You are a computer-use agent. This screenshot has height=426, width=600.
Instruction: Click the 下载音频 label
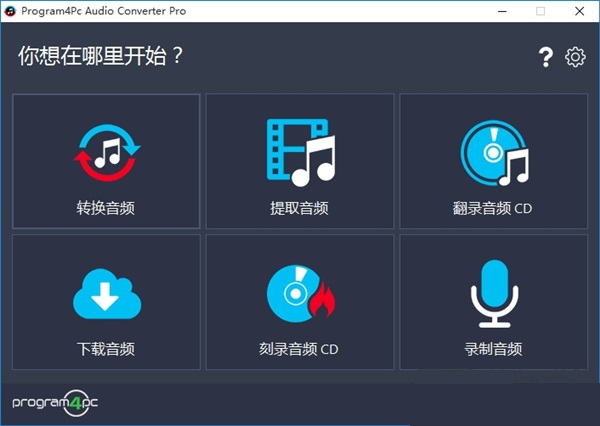point(106,349)
